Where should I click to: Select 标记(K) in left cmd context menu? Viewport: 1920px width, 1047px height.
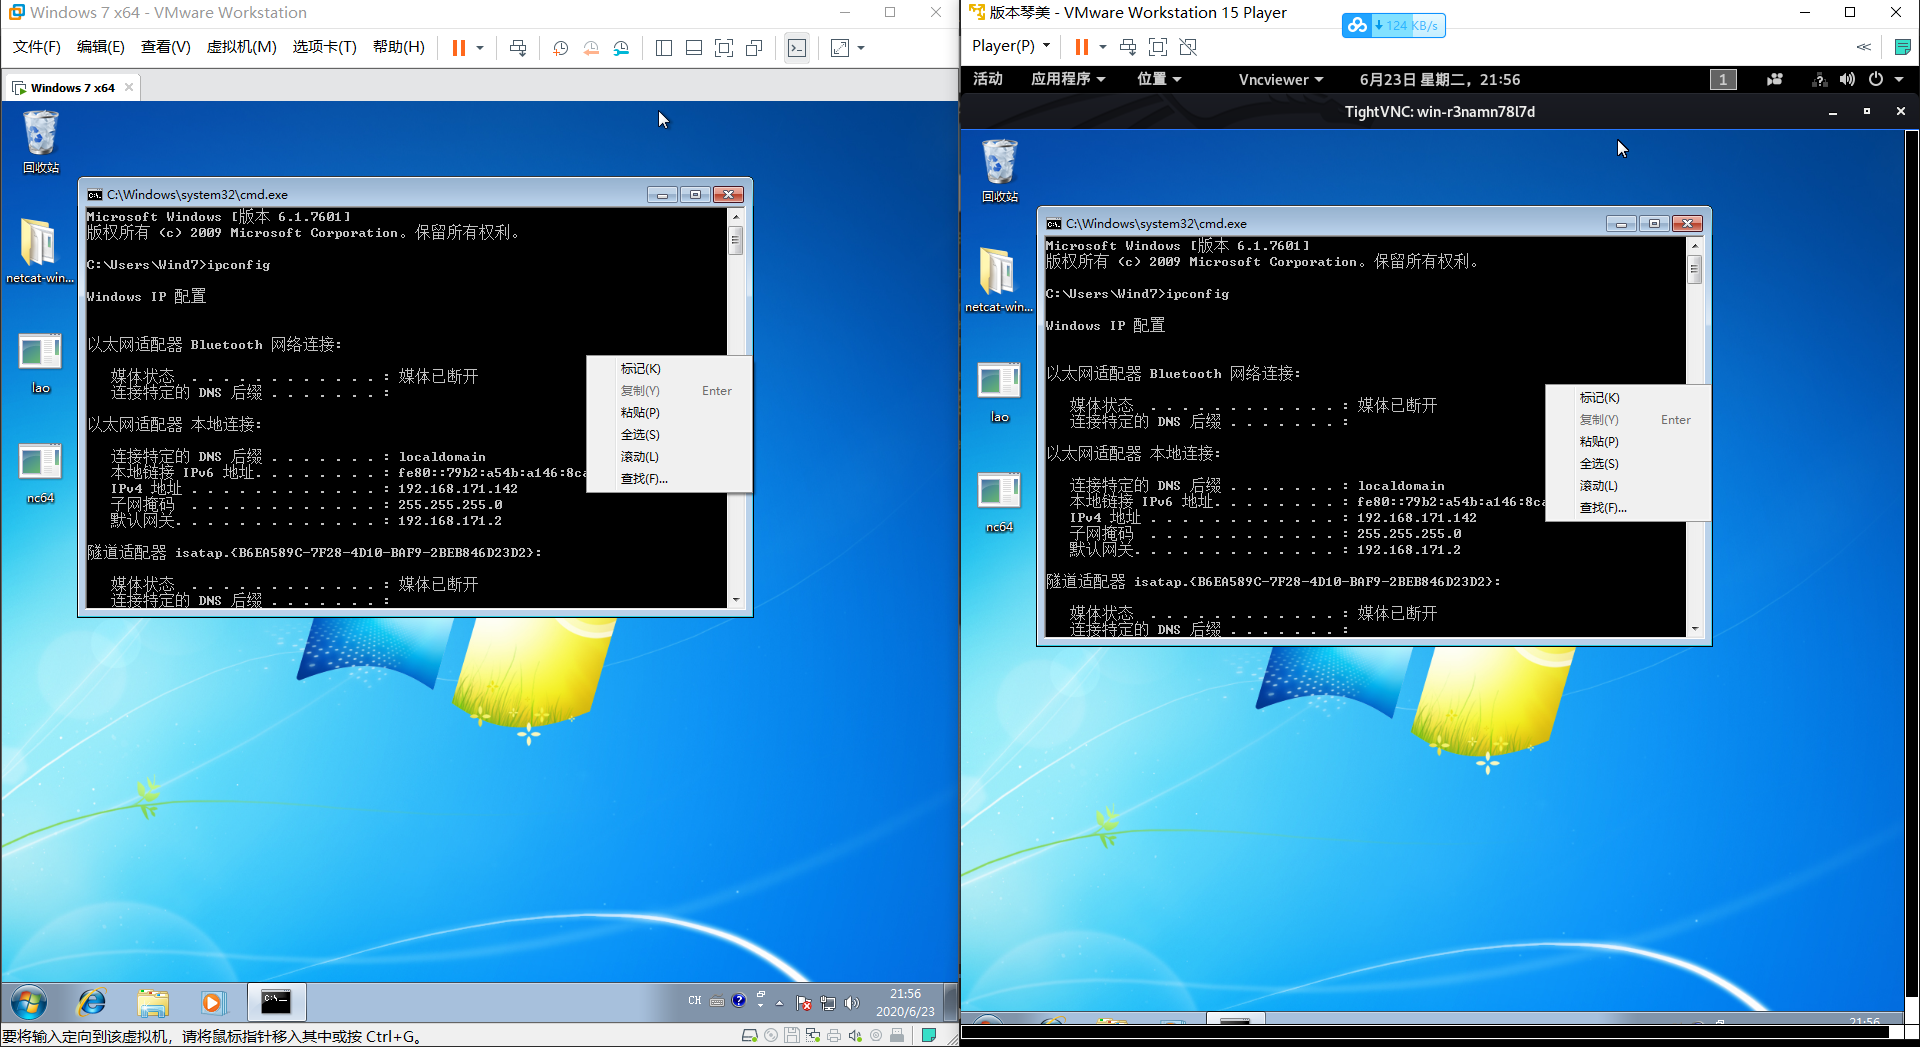point(668,369)
